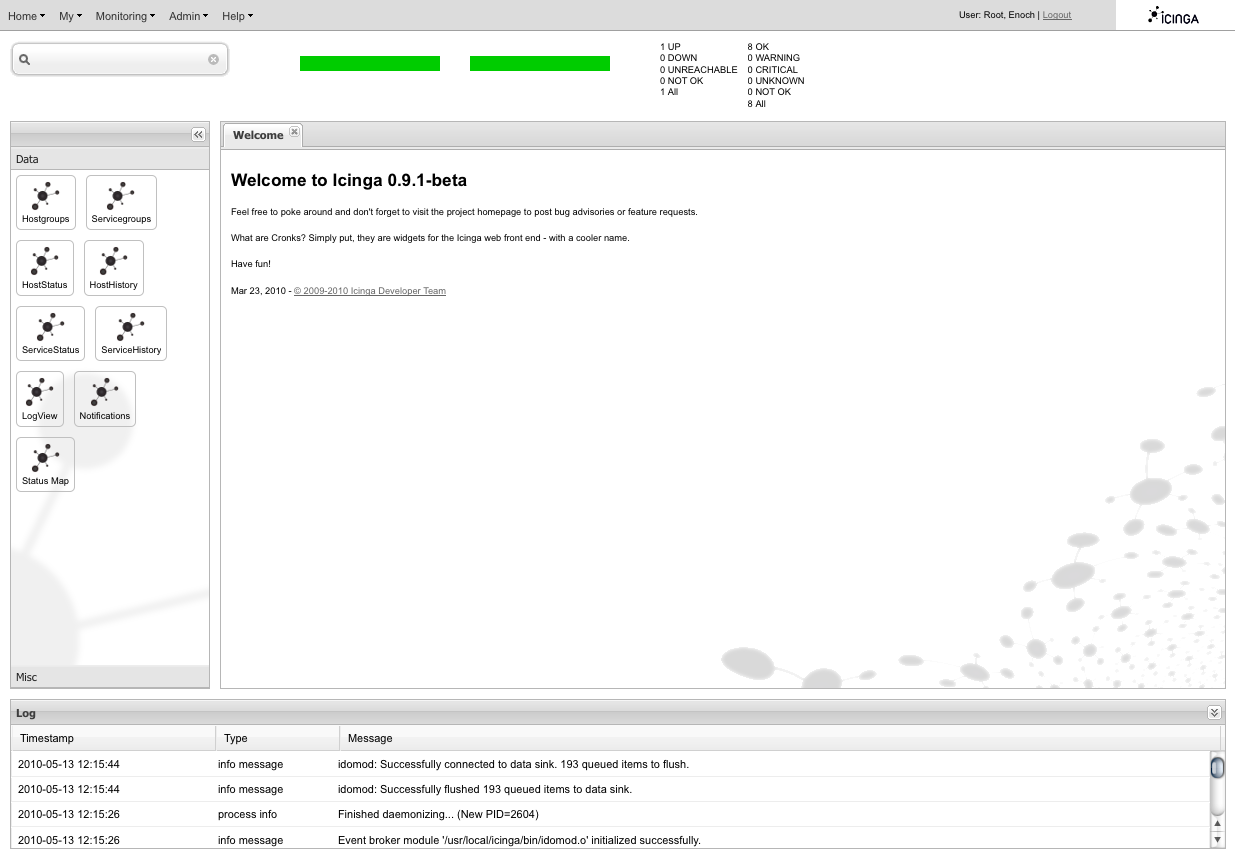Open the Home menu

tap(26, 16)
